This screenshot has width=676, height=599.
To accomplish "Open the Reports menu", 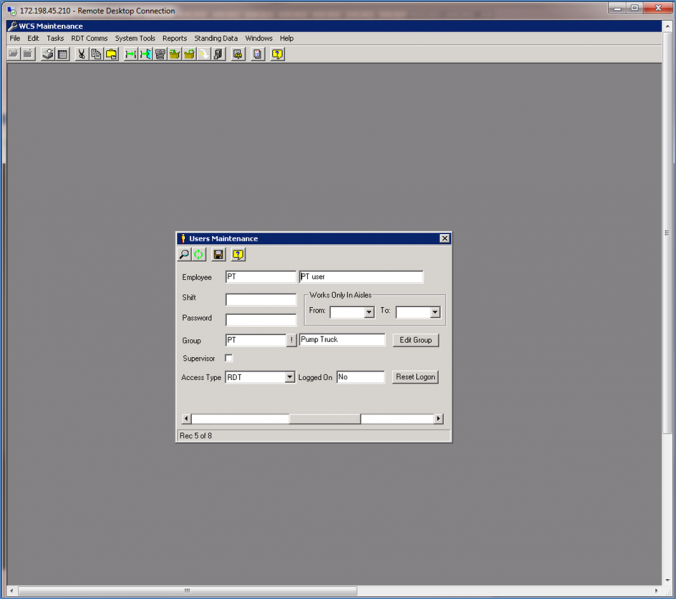I will 175,38.
